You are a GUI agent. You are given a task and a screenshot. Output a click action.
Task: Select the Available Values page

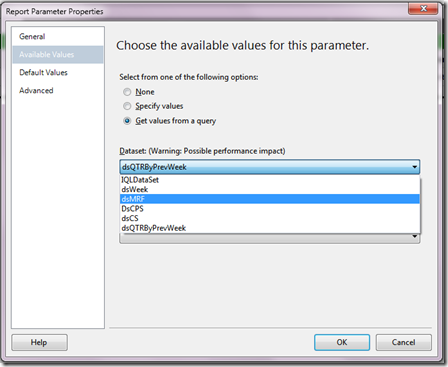tap(58, 55)
